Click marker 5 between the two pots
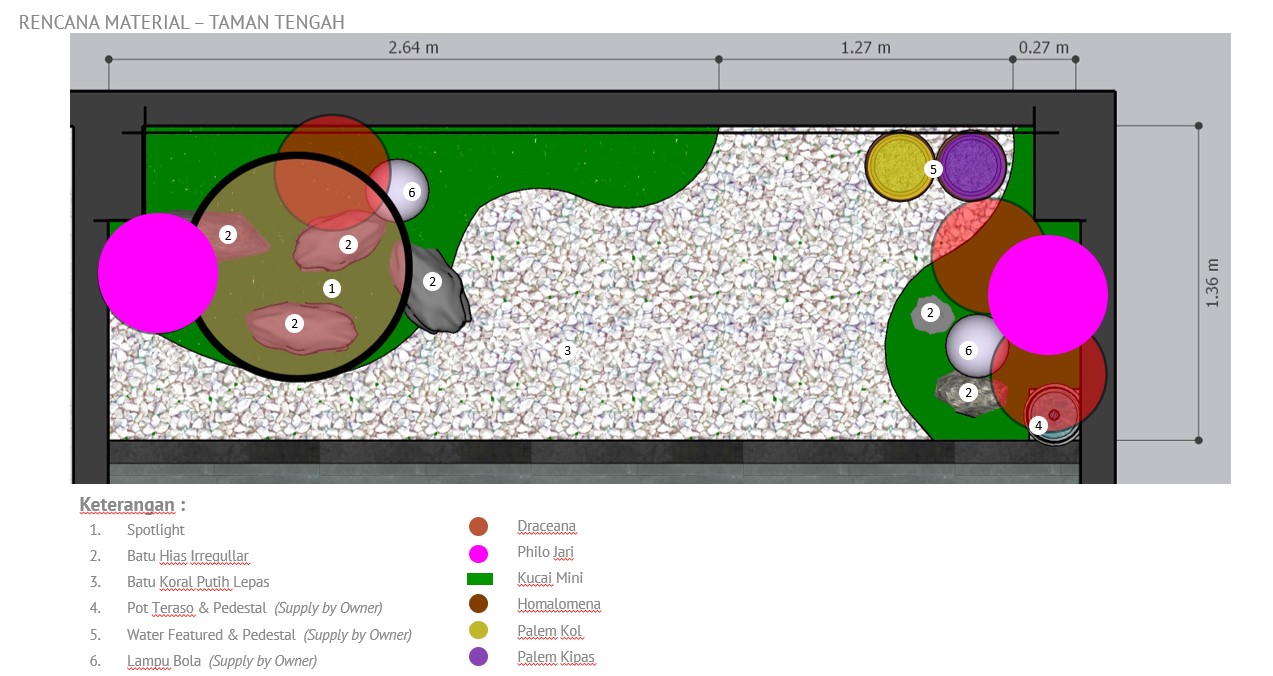The image size is (1273, 676). coord(933,169)
